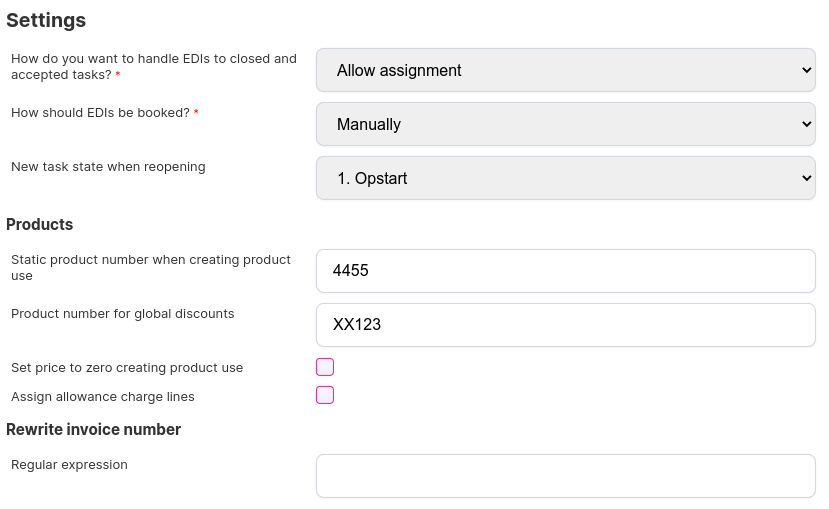Click the 'Regular expression' label
Screen dimensions: 829x509
(x=69, y=465)
